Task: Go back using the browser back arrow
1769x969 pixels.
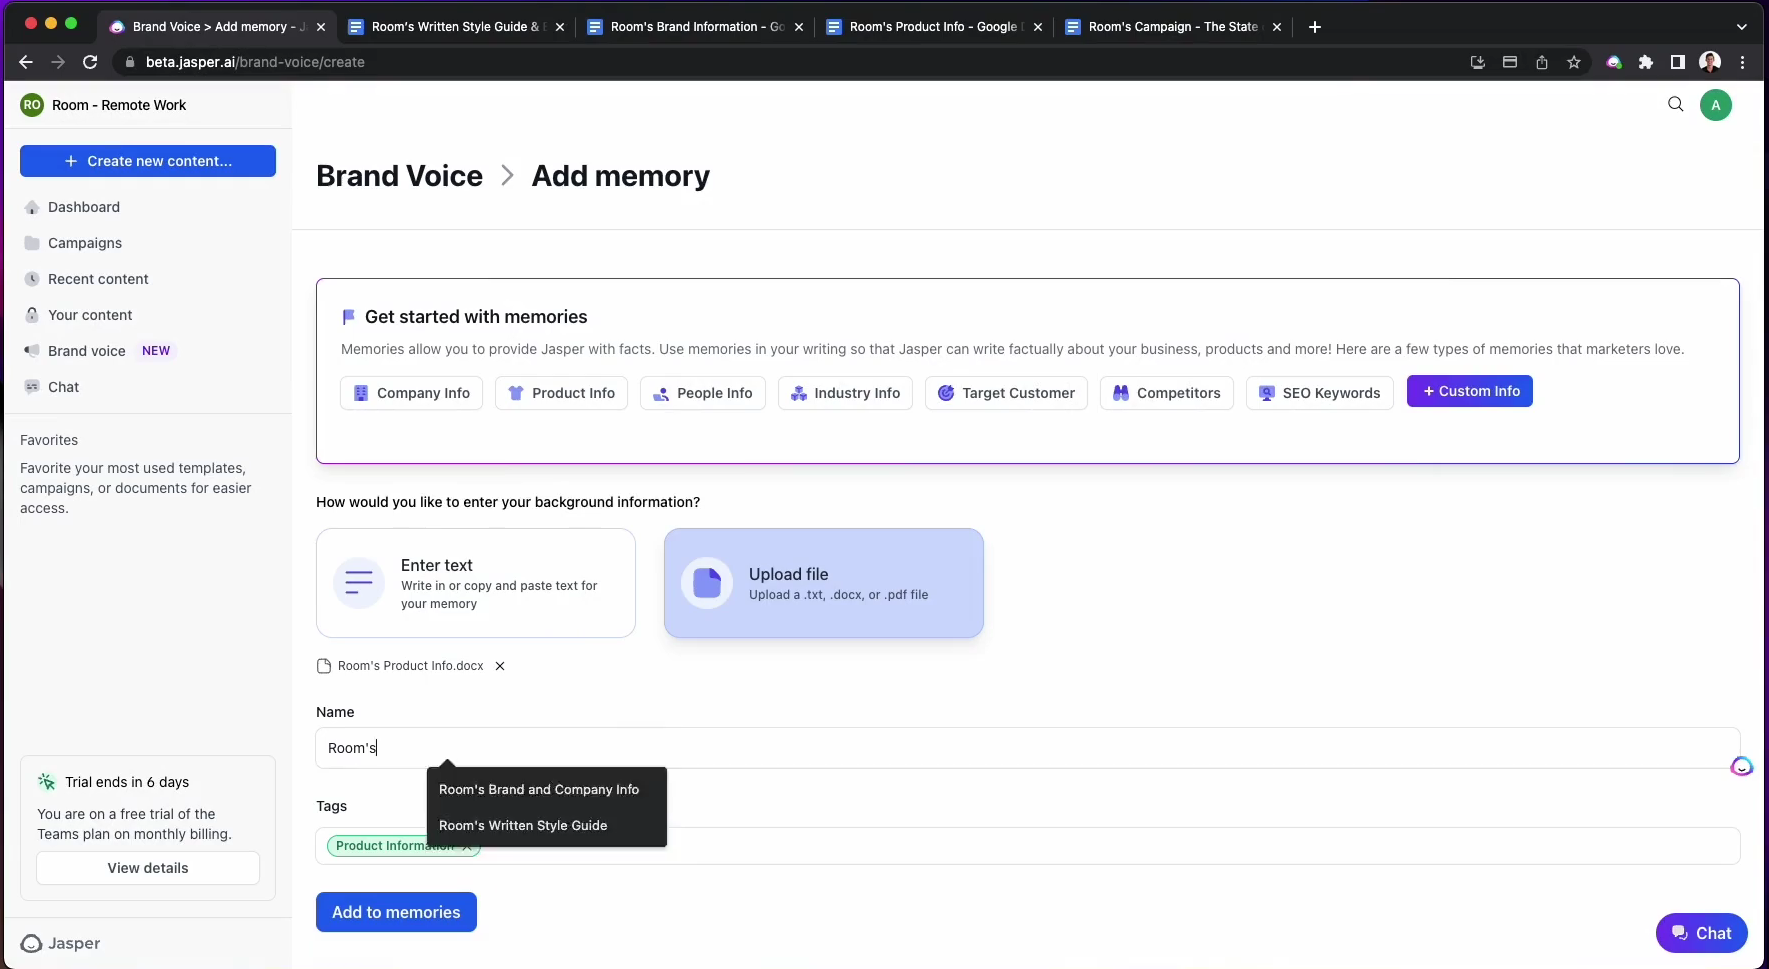Action: click(x=26, y=62)
